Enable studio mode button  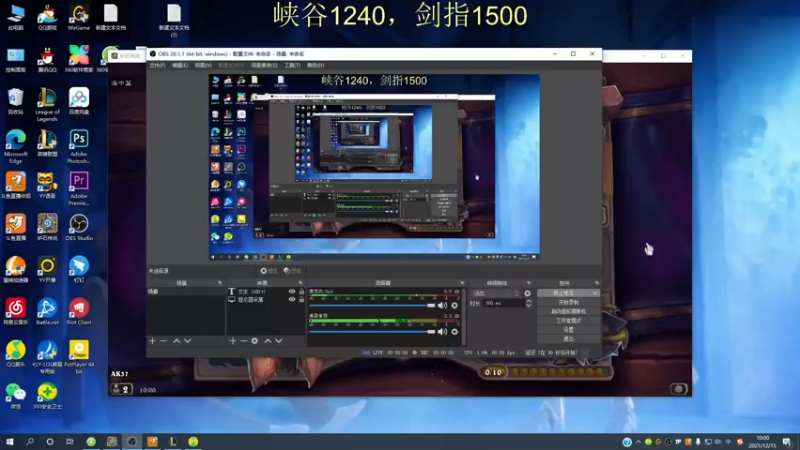pyautogui.click(x=568, y=320)
